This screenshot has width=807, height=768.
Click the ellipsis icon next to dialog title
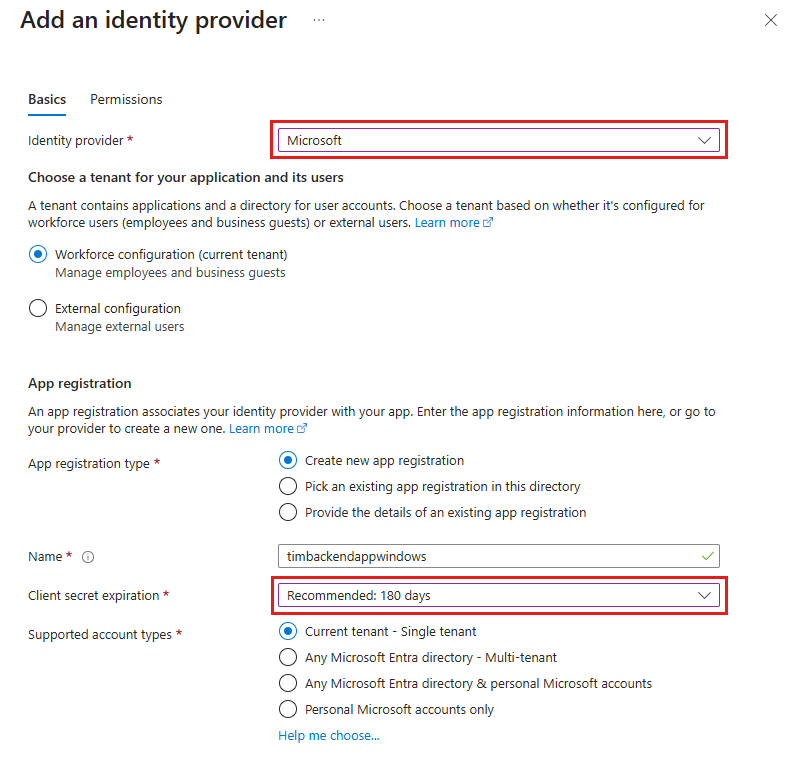pyautogui.click(x=318, y=20)
